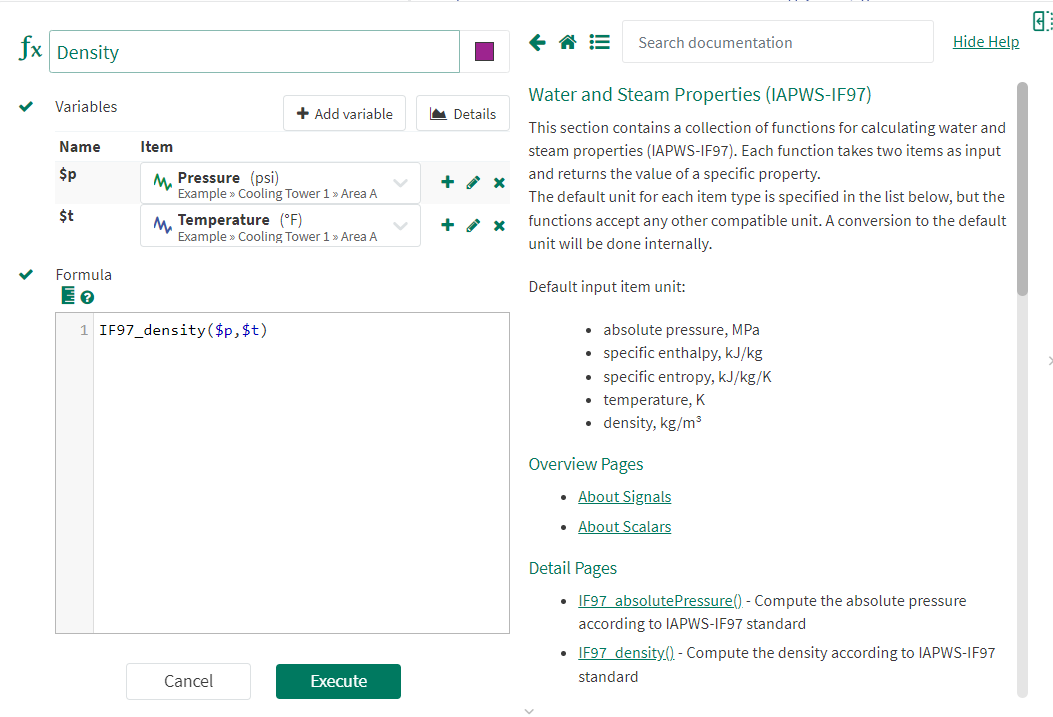
Task: Open the About Signals overview page
Action: (624, 497)
